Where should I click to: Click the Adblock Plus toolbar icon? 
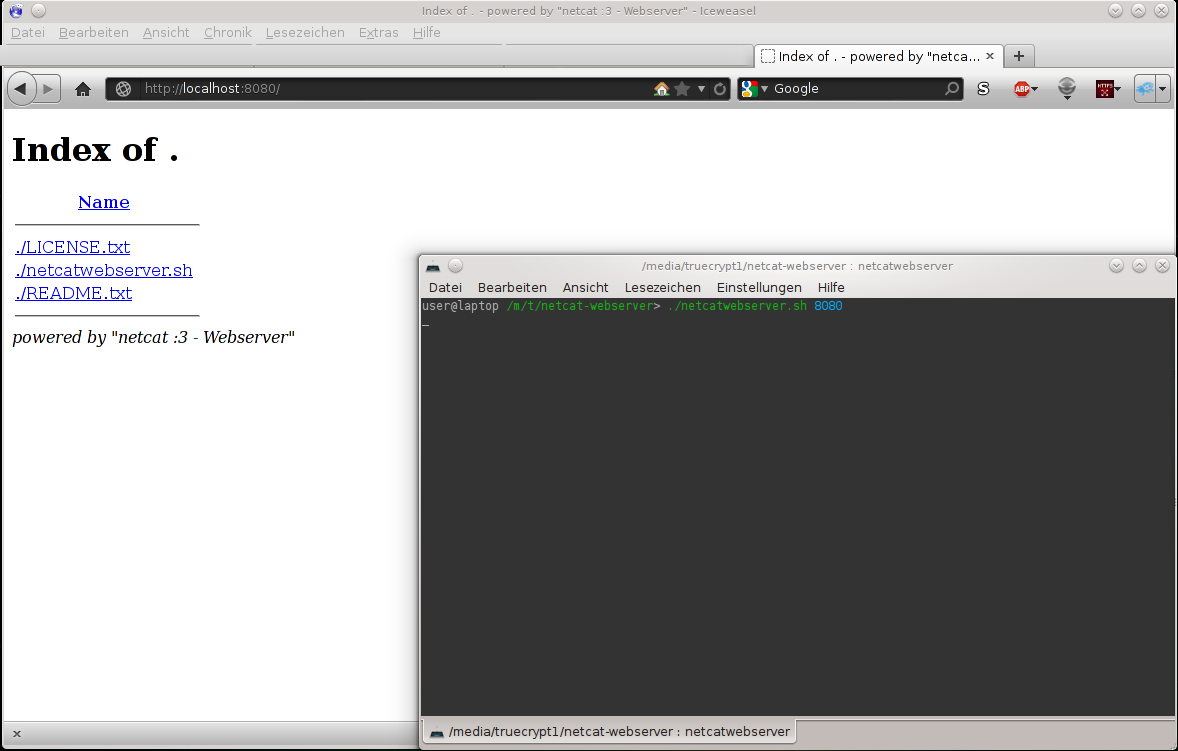[1022, 88]
